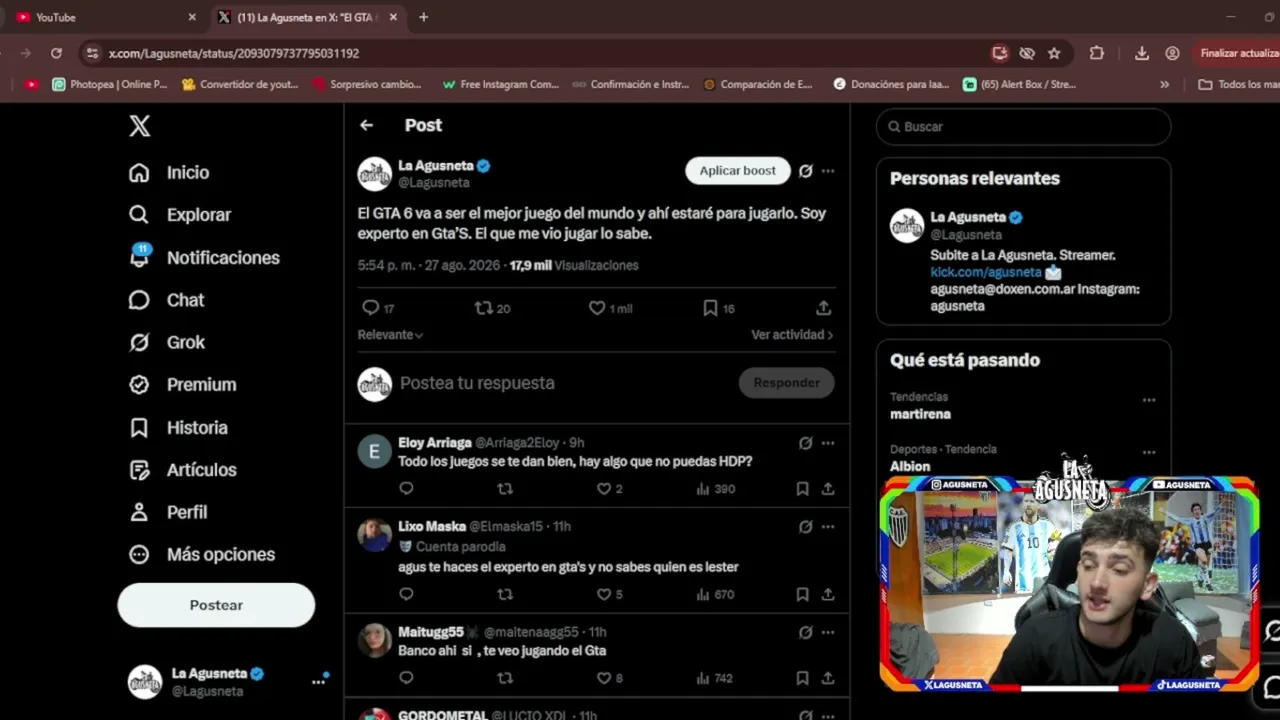Open Grok from the left sidebar
Screen dimensions: 1280x720
tap(166, 342)
